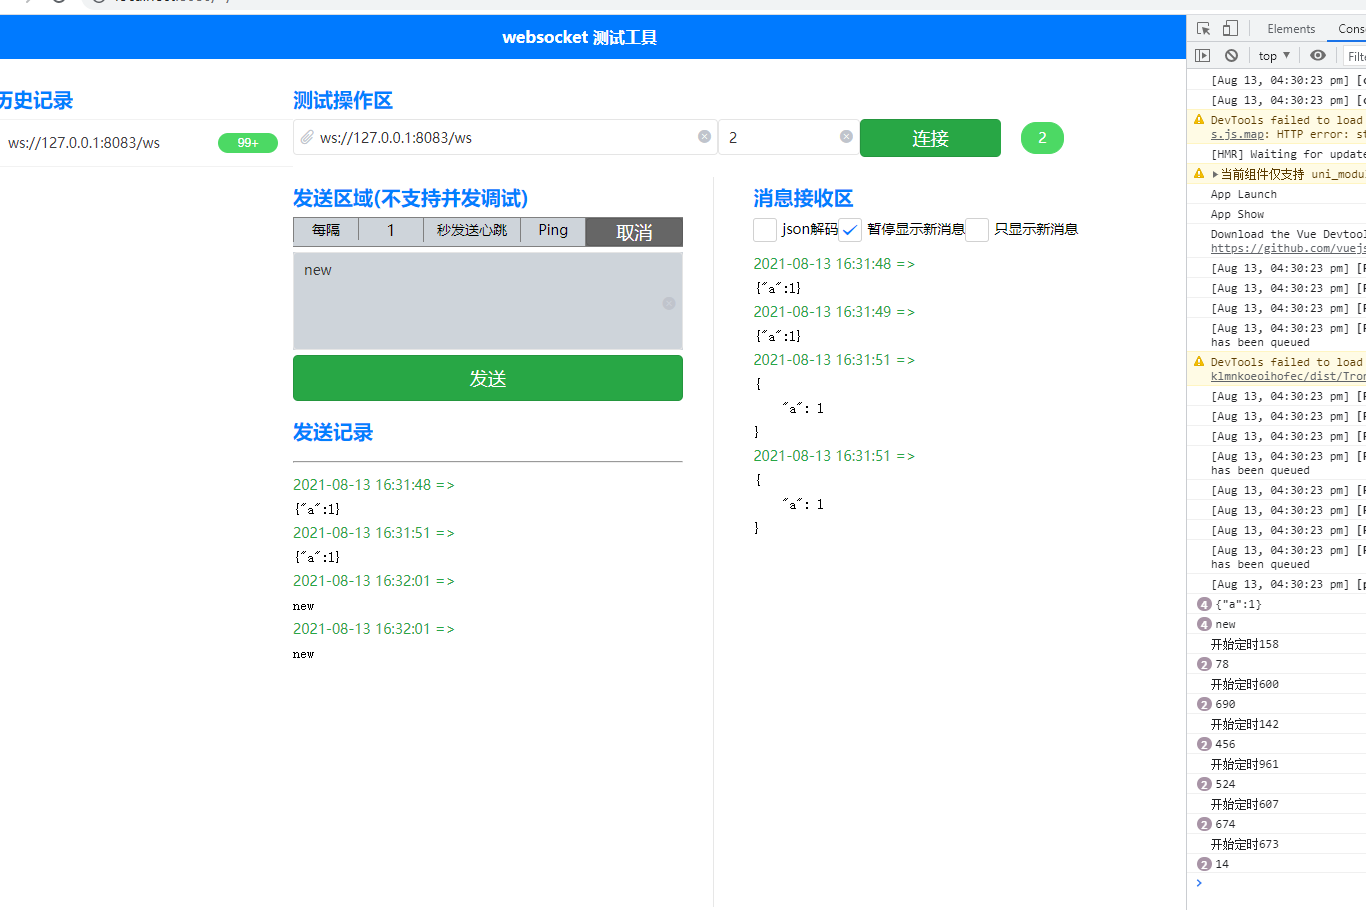Click warning icon beside DevTools failed s.js.map
Viewport: 1366px width, 910px height.
point(1199,120)
